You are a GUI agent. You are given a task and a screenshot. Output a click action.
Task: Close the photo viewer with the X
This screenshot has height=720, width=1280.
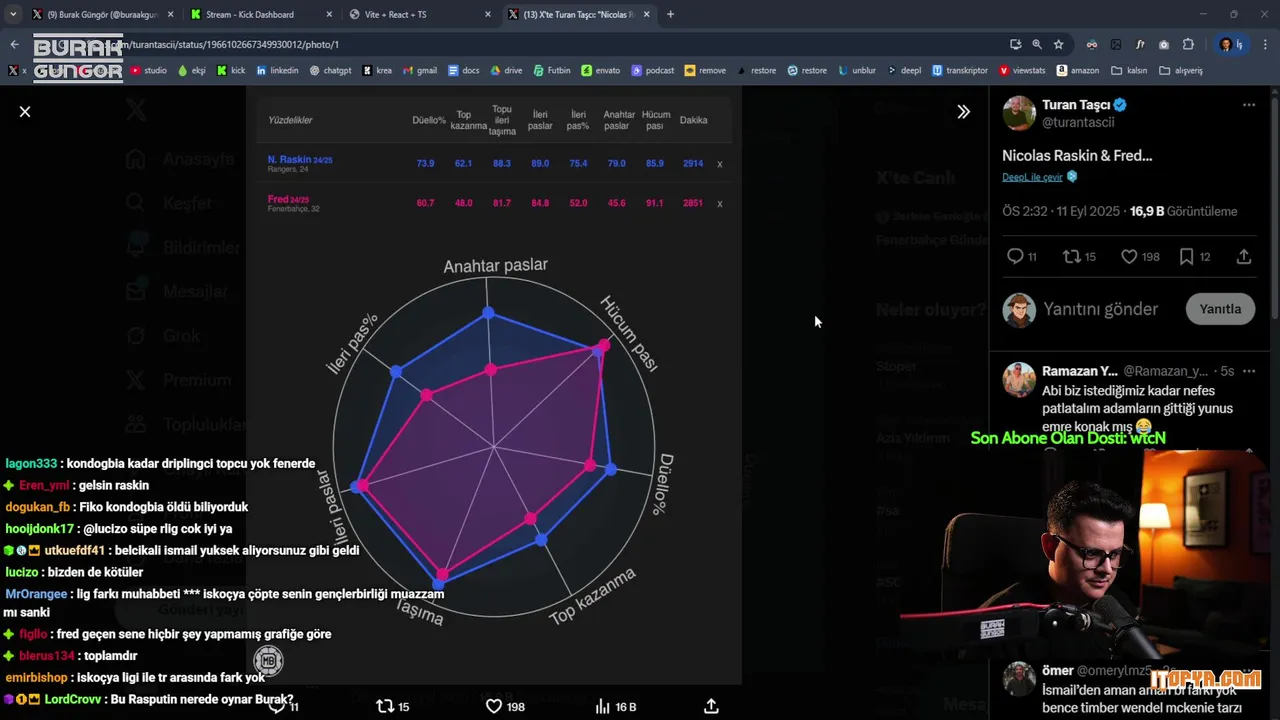pos(25,111)
